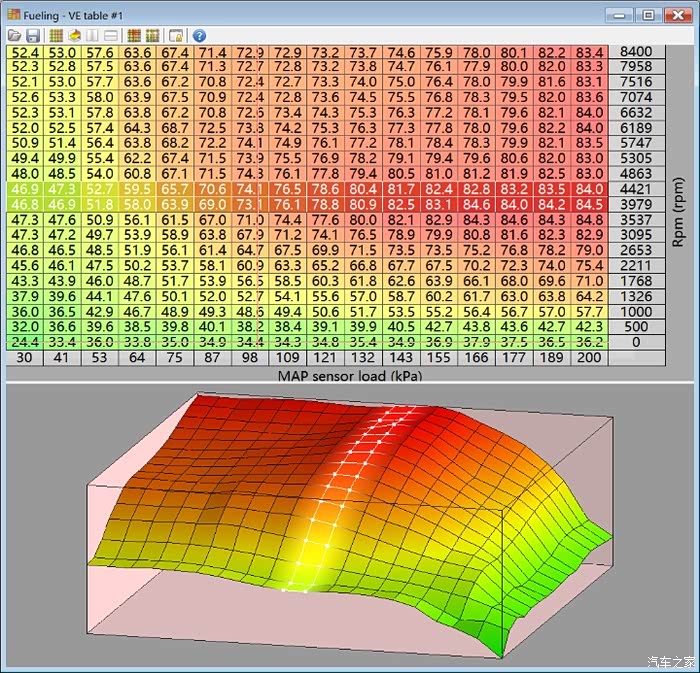Click the grid icon left of the lock
The height and width of the screenshot is (673, 700).
point(152,35)
